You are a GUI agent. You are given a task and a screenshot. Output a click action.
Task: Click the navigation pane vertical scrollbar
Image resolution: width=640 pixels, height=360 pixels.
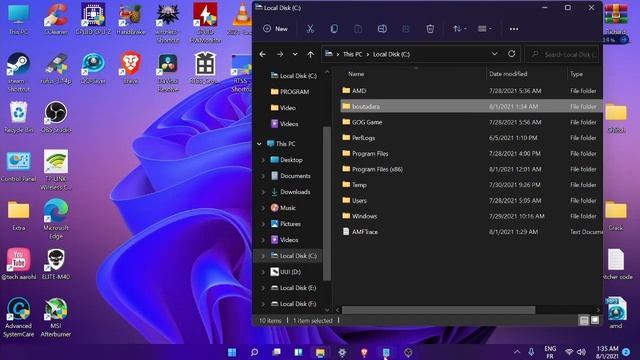327,203
